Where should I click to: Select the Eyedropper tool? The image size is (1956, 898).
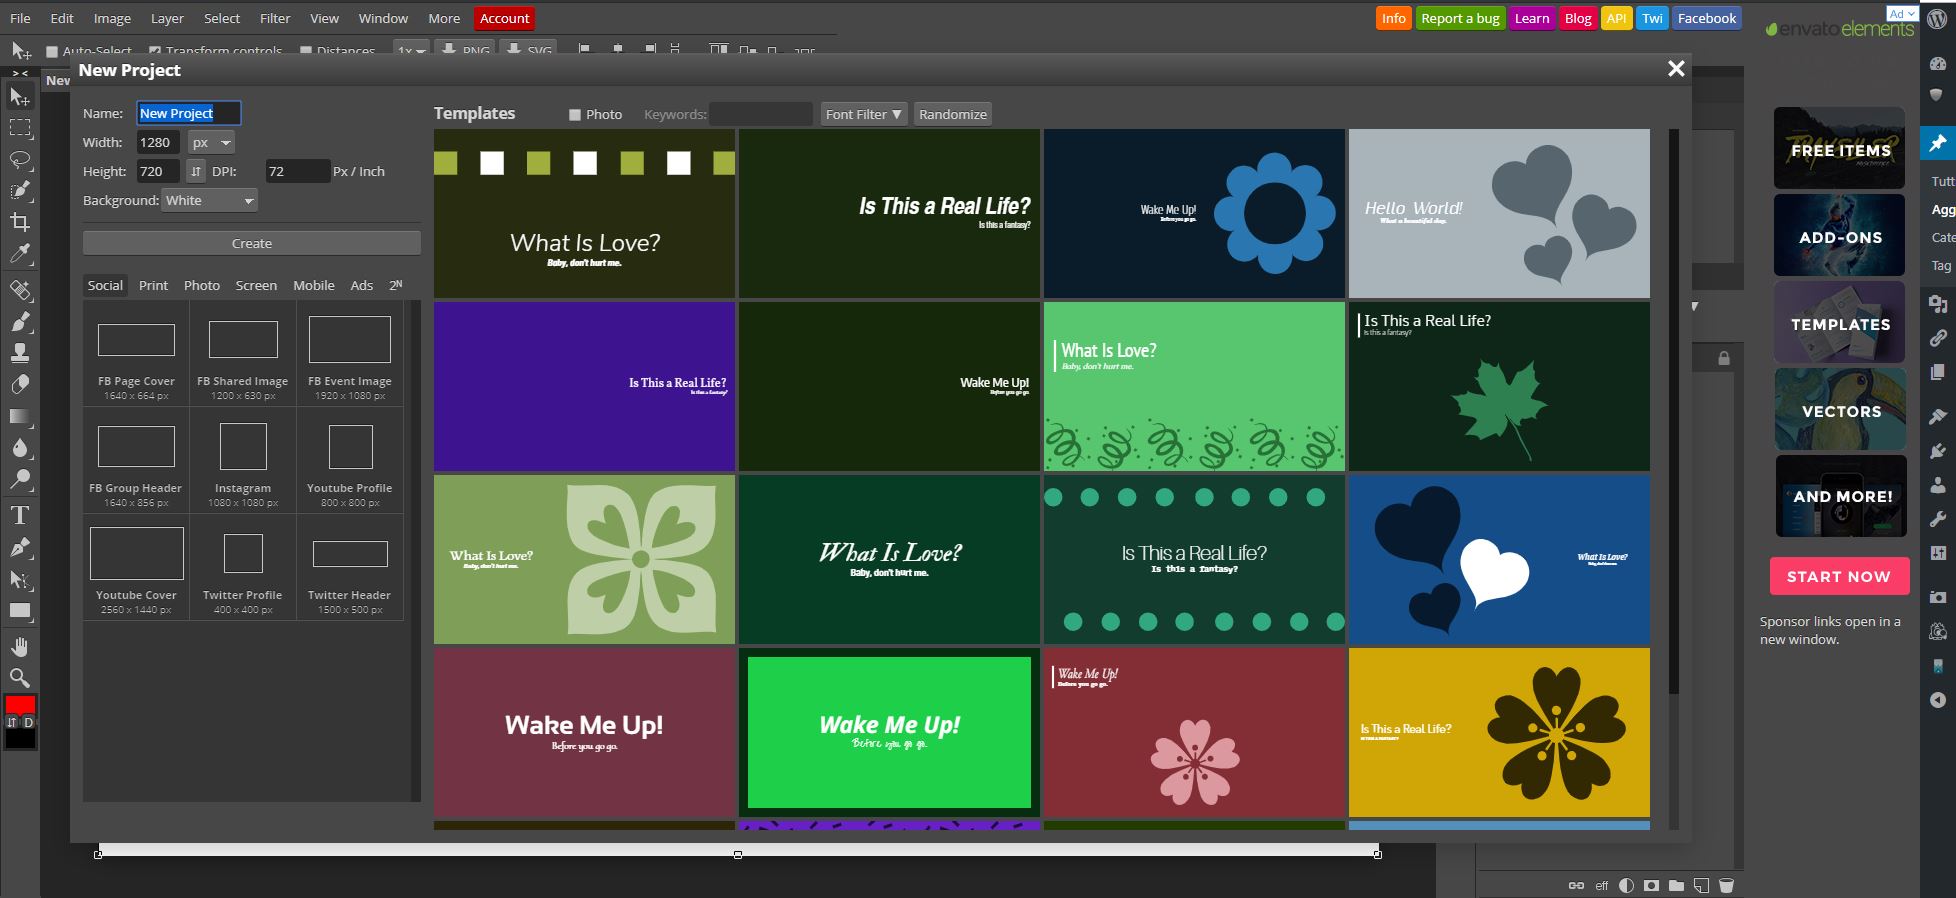(20, 254)
